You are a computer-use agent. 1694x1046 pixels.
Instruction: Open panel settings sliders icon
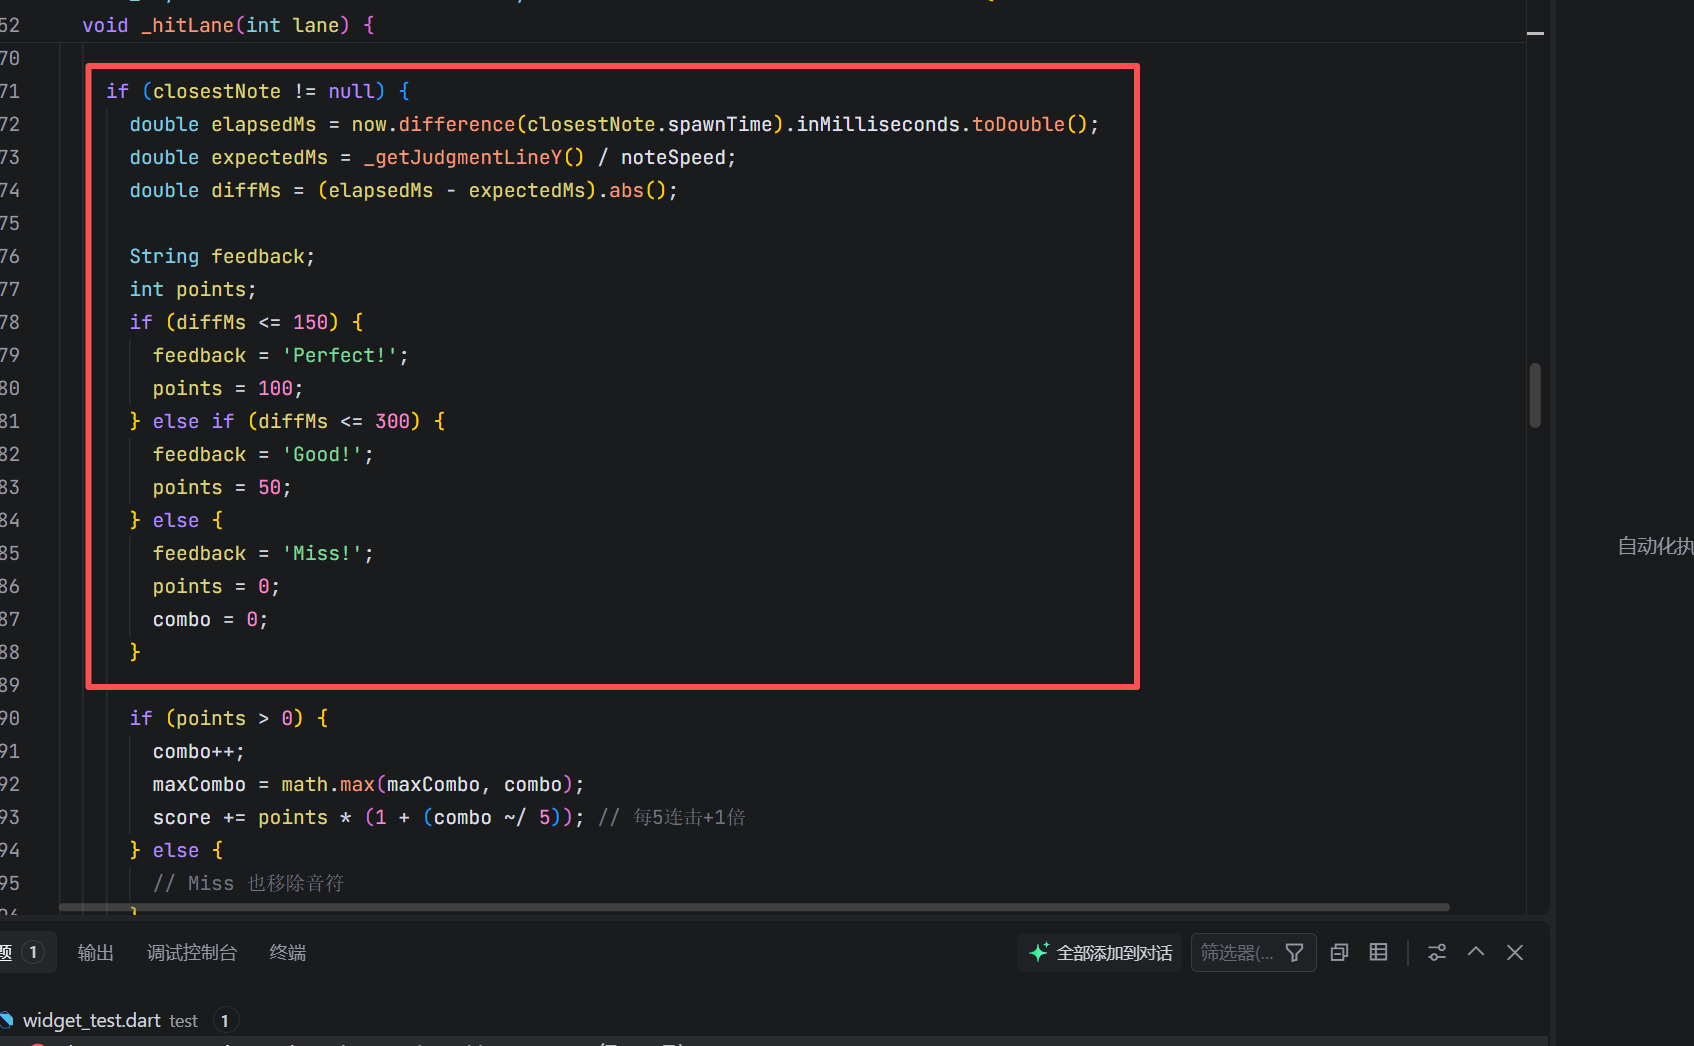click(x=1437, y=953)
